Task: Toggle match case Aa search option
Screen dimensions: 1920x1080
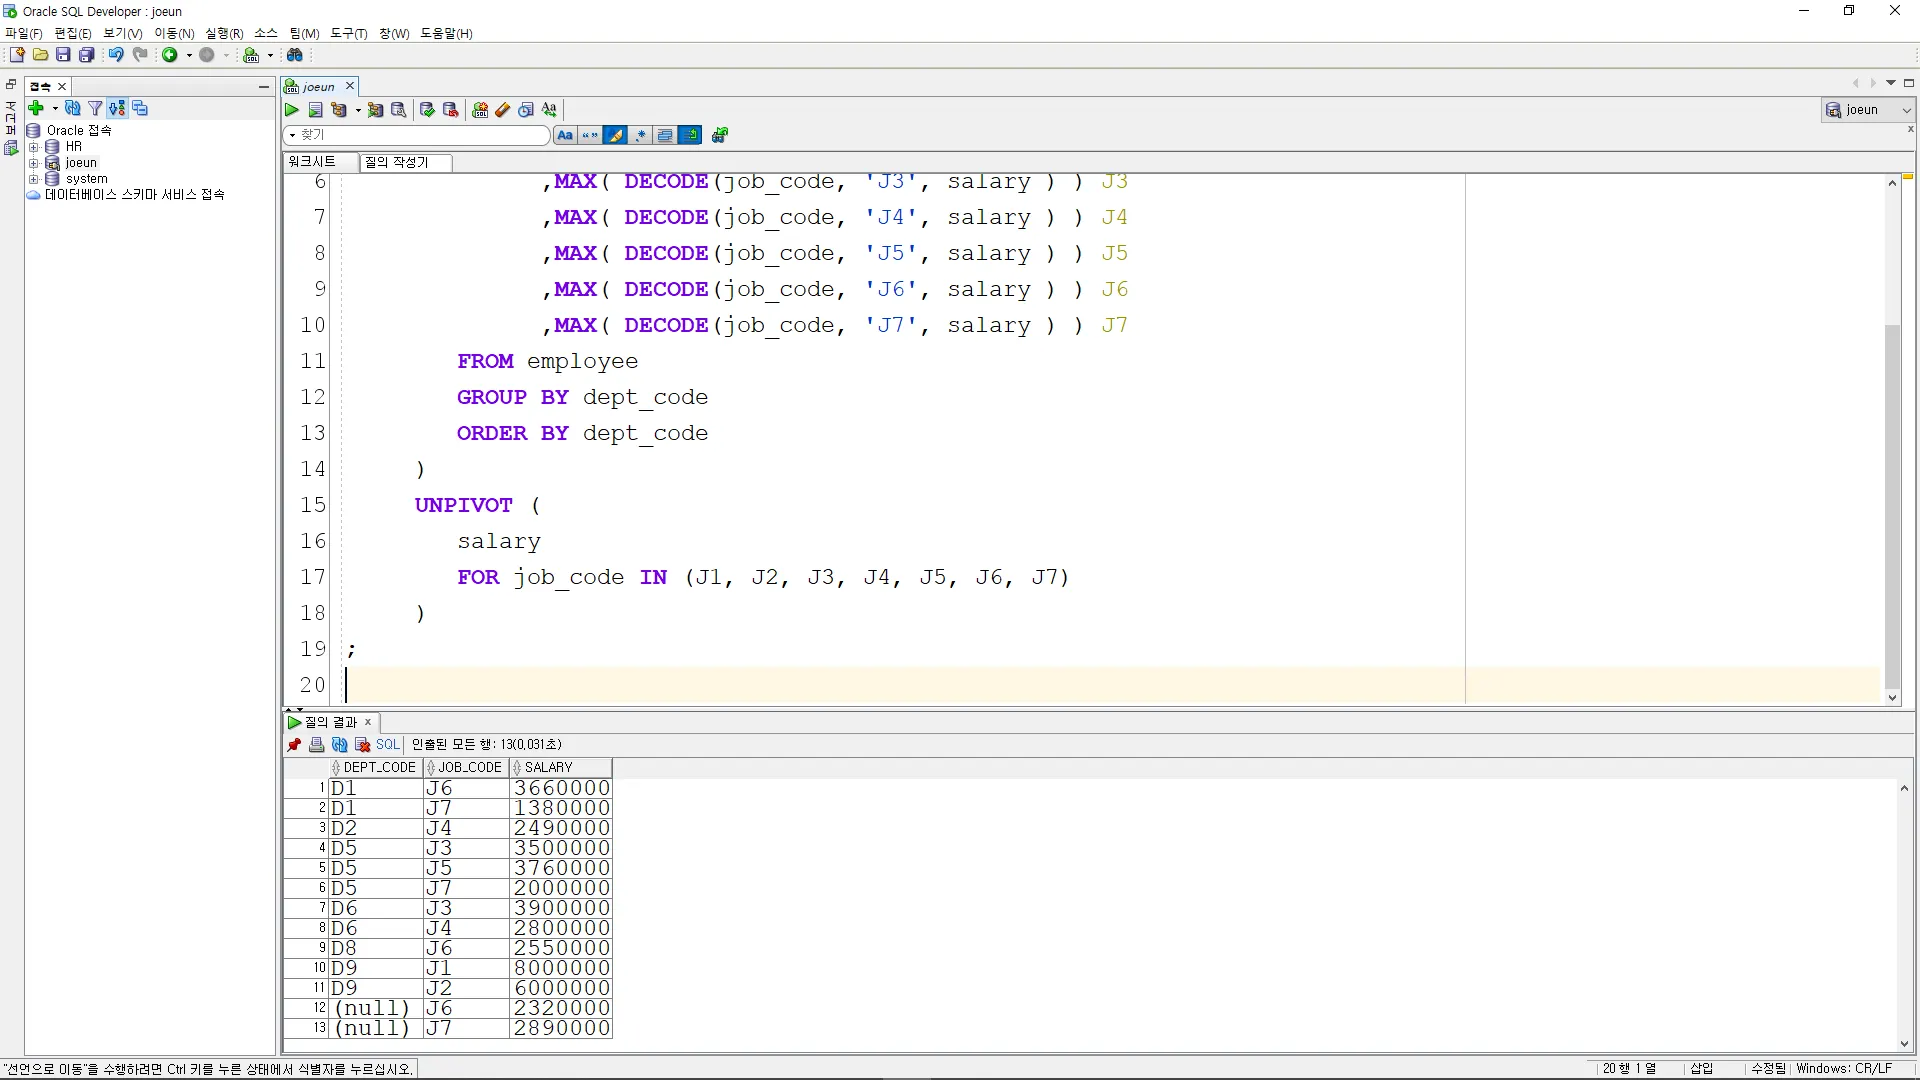Action: [565, 135]
